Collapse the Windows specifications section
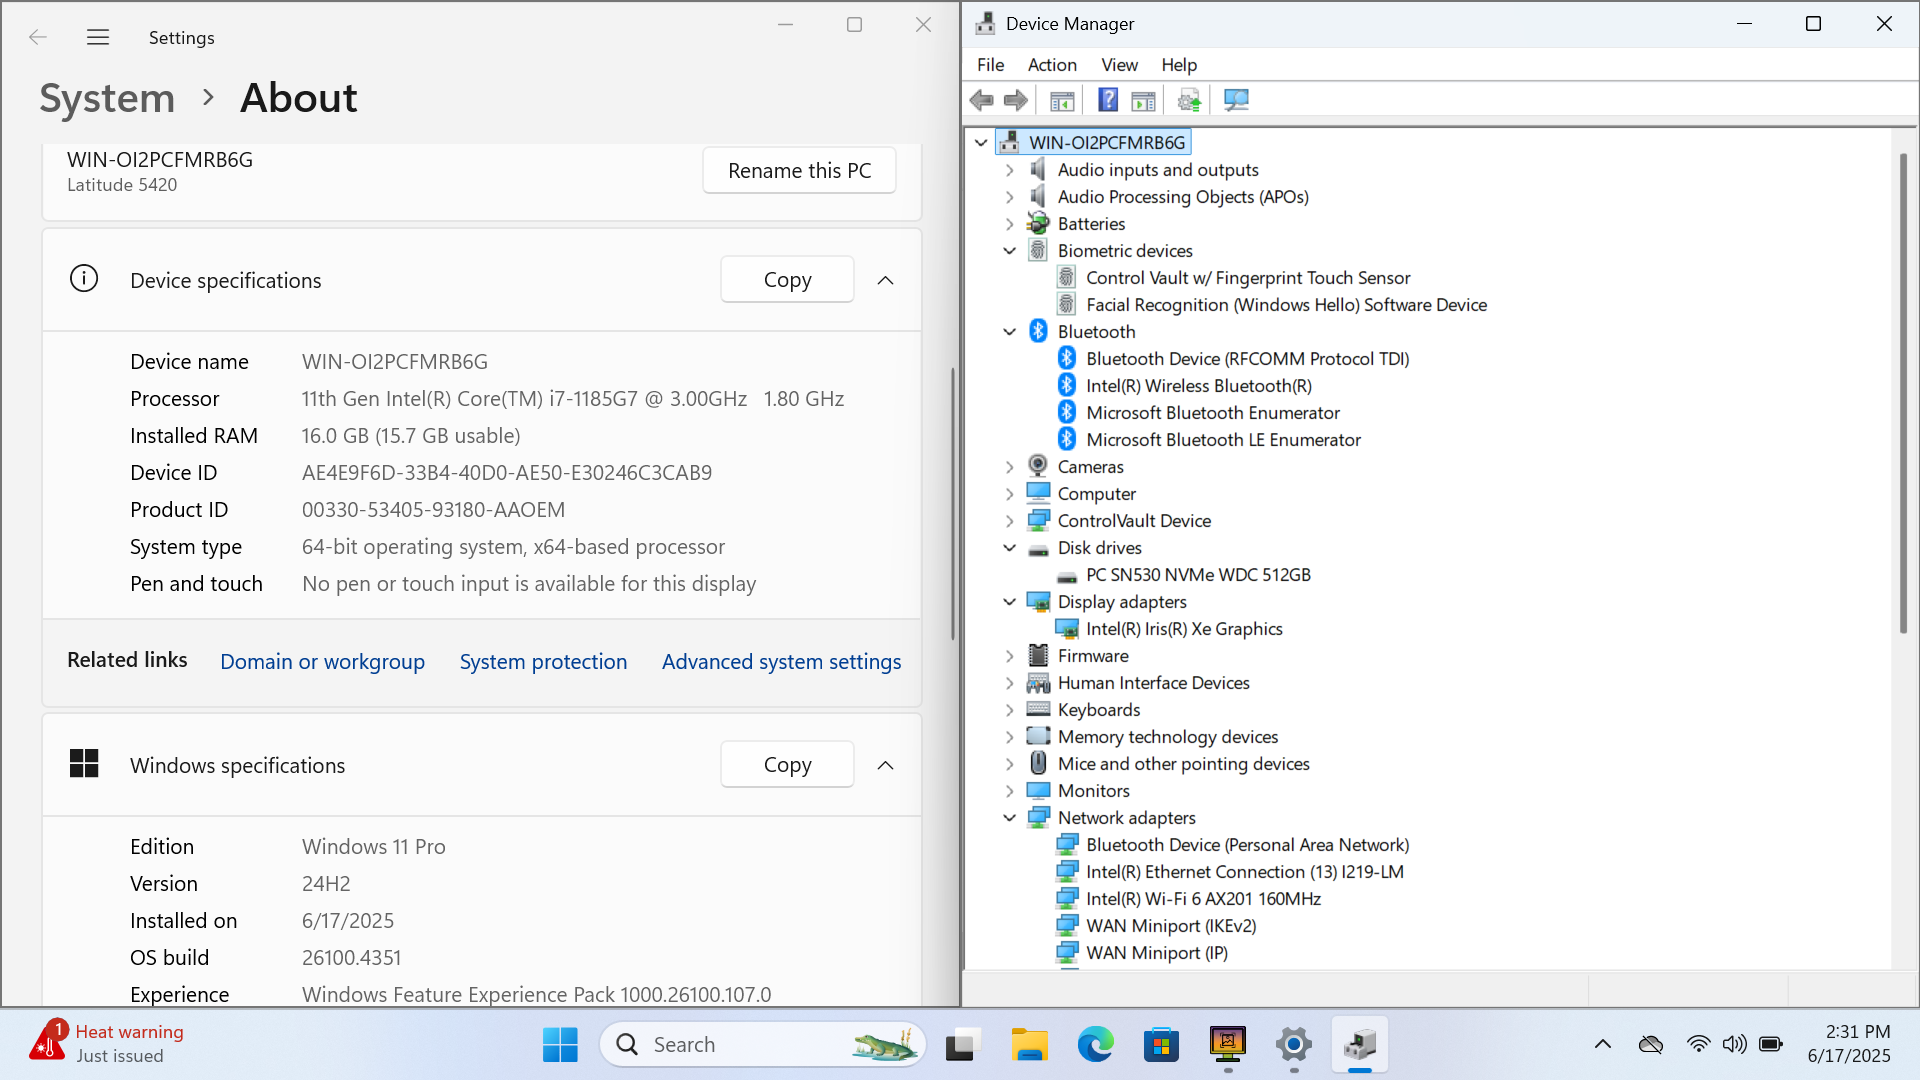The image size is (1920, 1080). (x=885, y=765)
